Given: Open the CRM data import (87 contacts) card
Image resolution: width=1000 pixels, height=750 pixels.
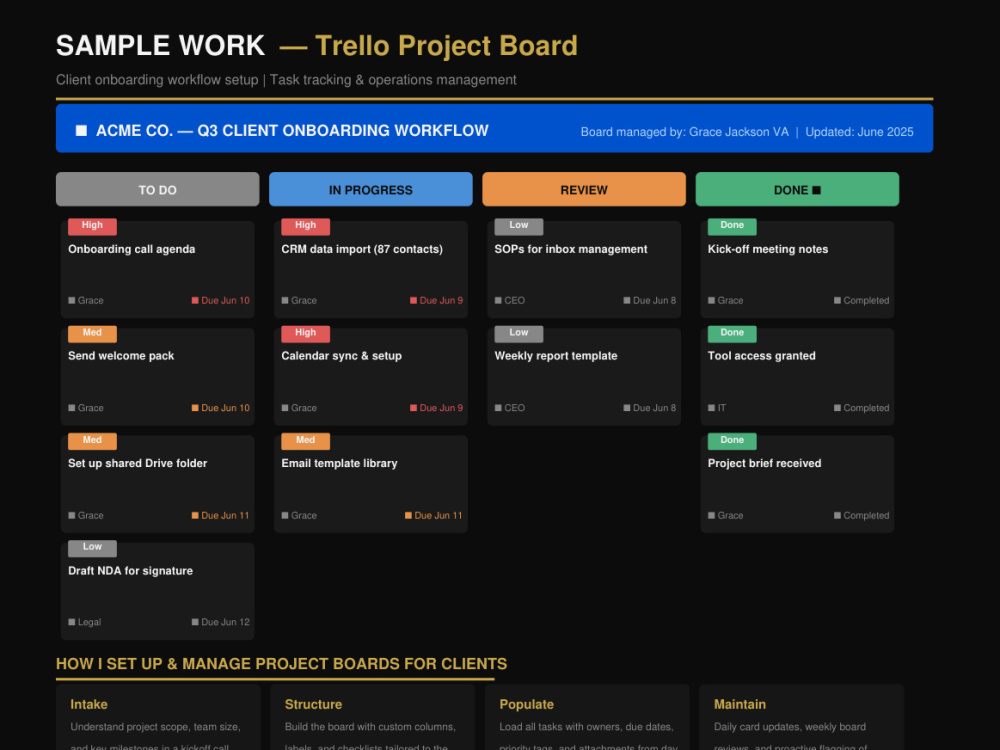Looking at the screenshot, I should pos(371,269).
